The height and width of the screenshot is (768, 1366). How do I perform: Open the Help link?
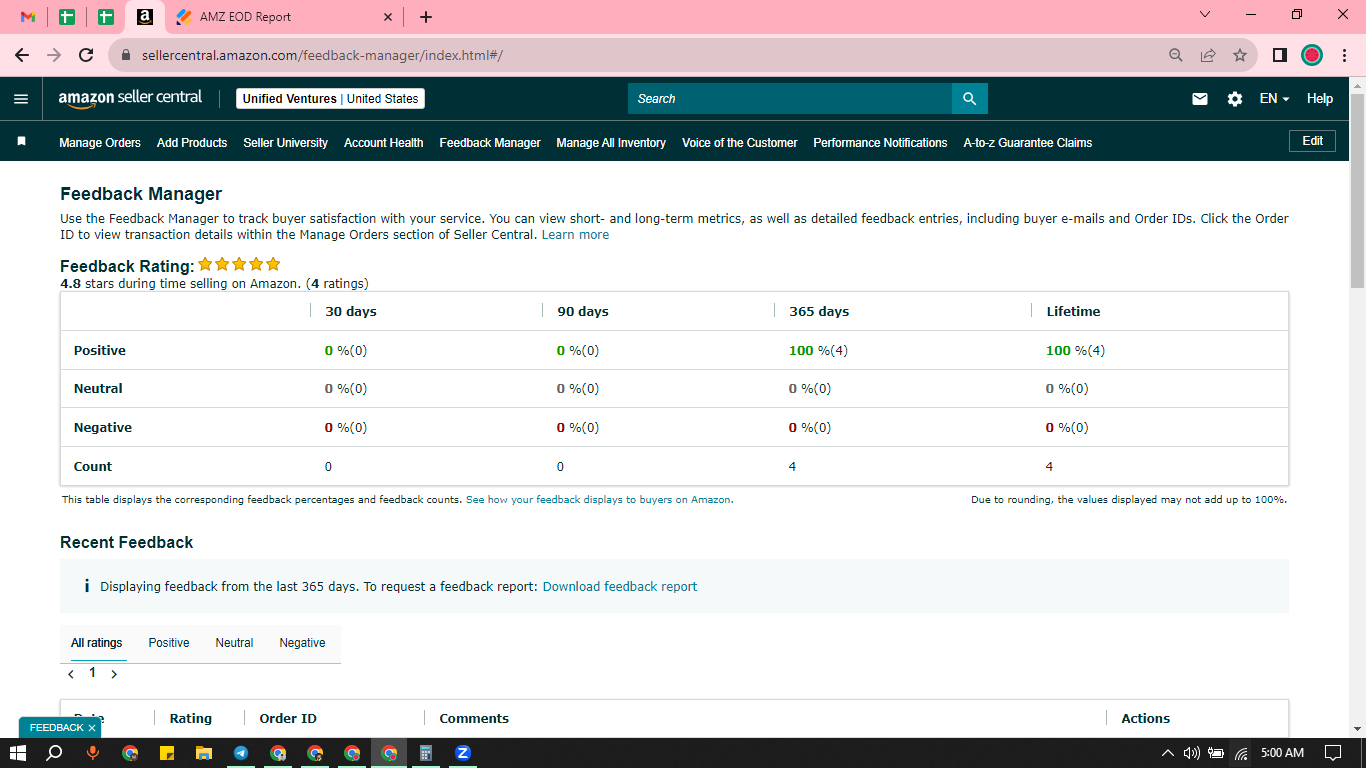click(1320, 99)
